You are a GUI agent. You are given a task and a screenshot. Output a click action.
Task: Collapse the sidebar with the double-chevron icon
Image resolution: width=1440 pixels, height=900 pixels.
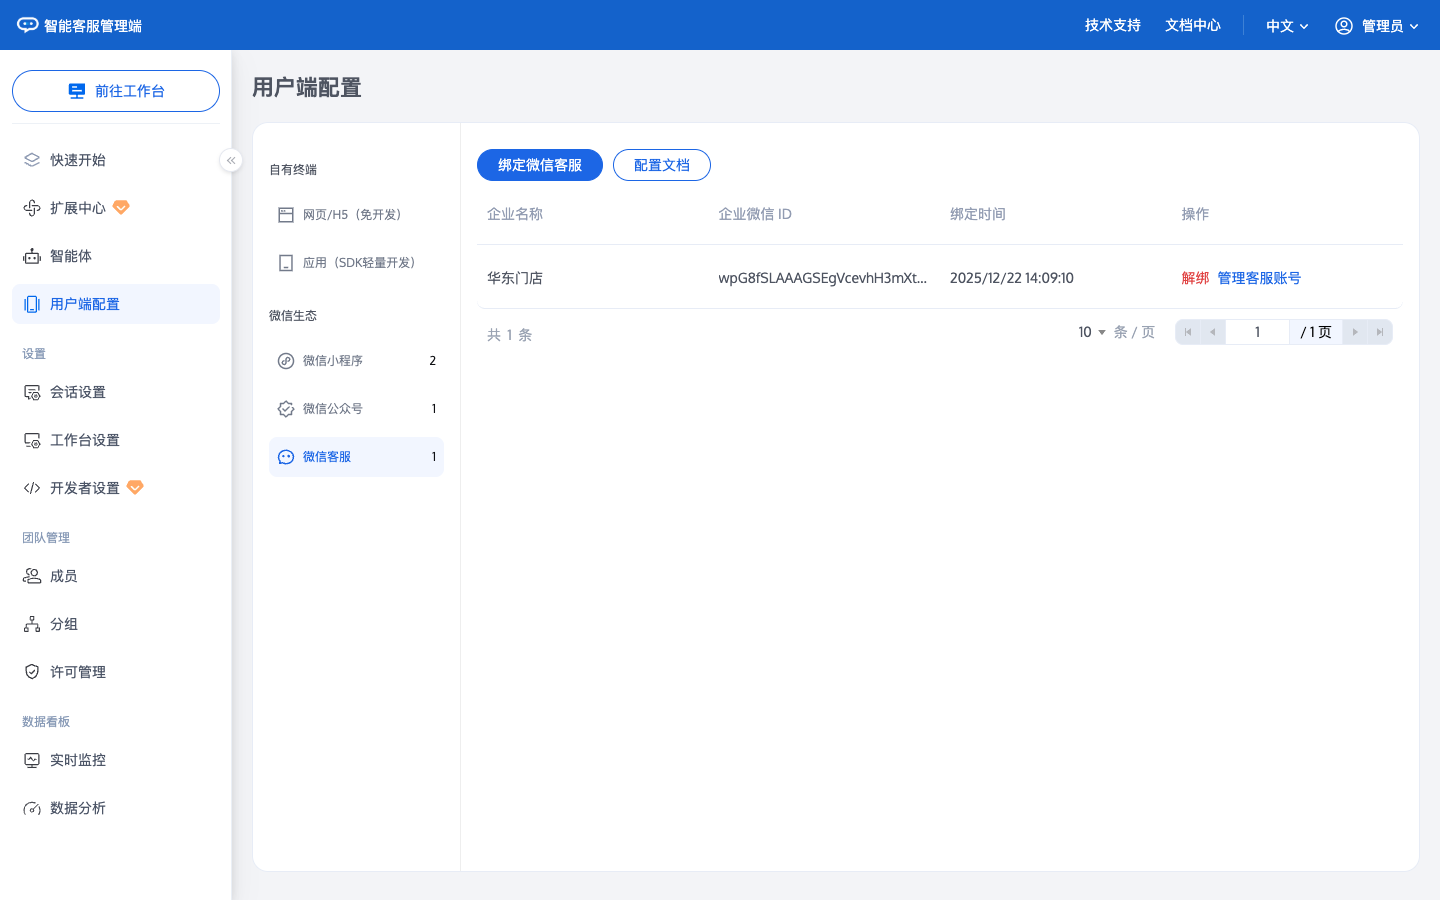click(x=231, y=160)
